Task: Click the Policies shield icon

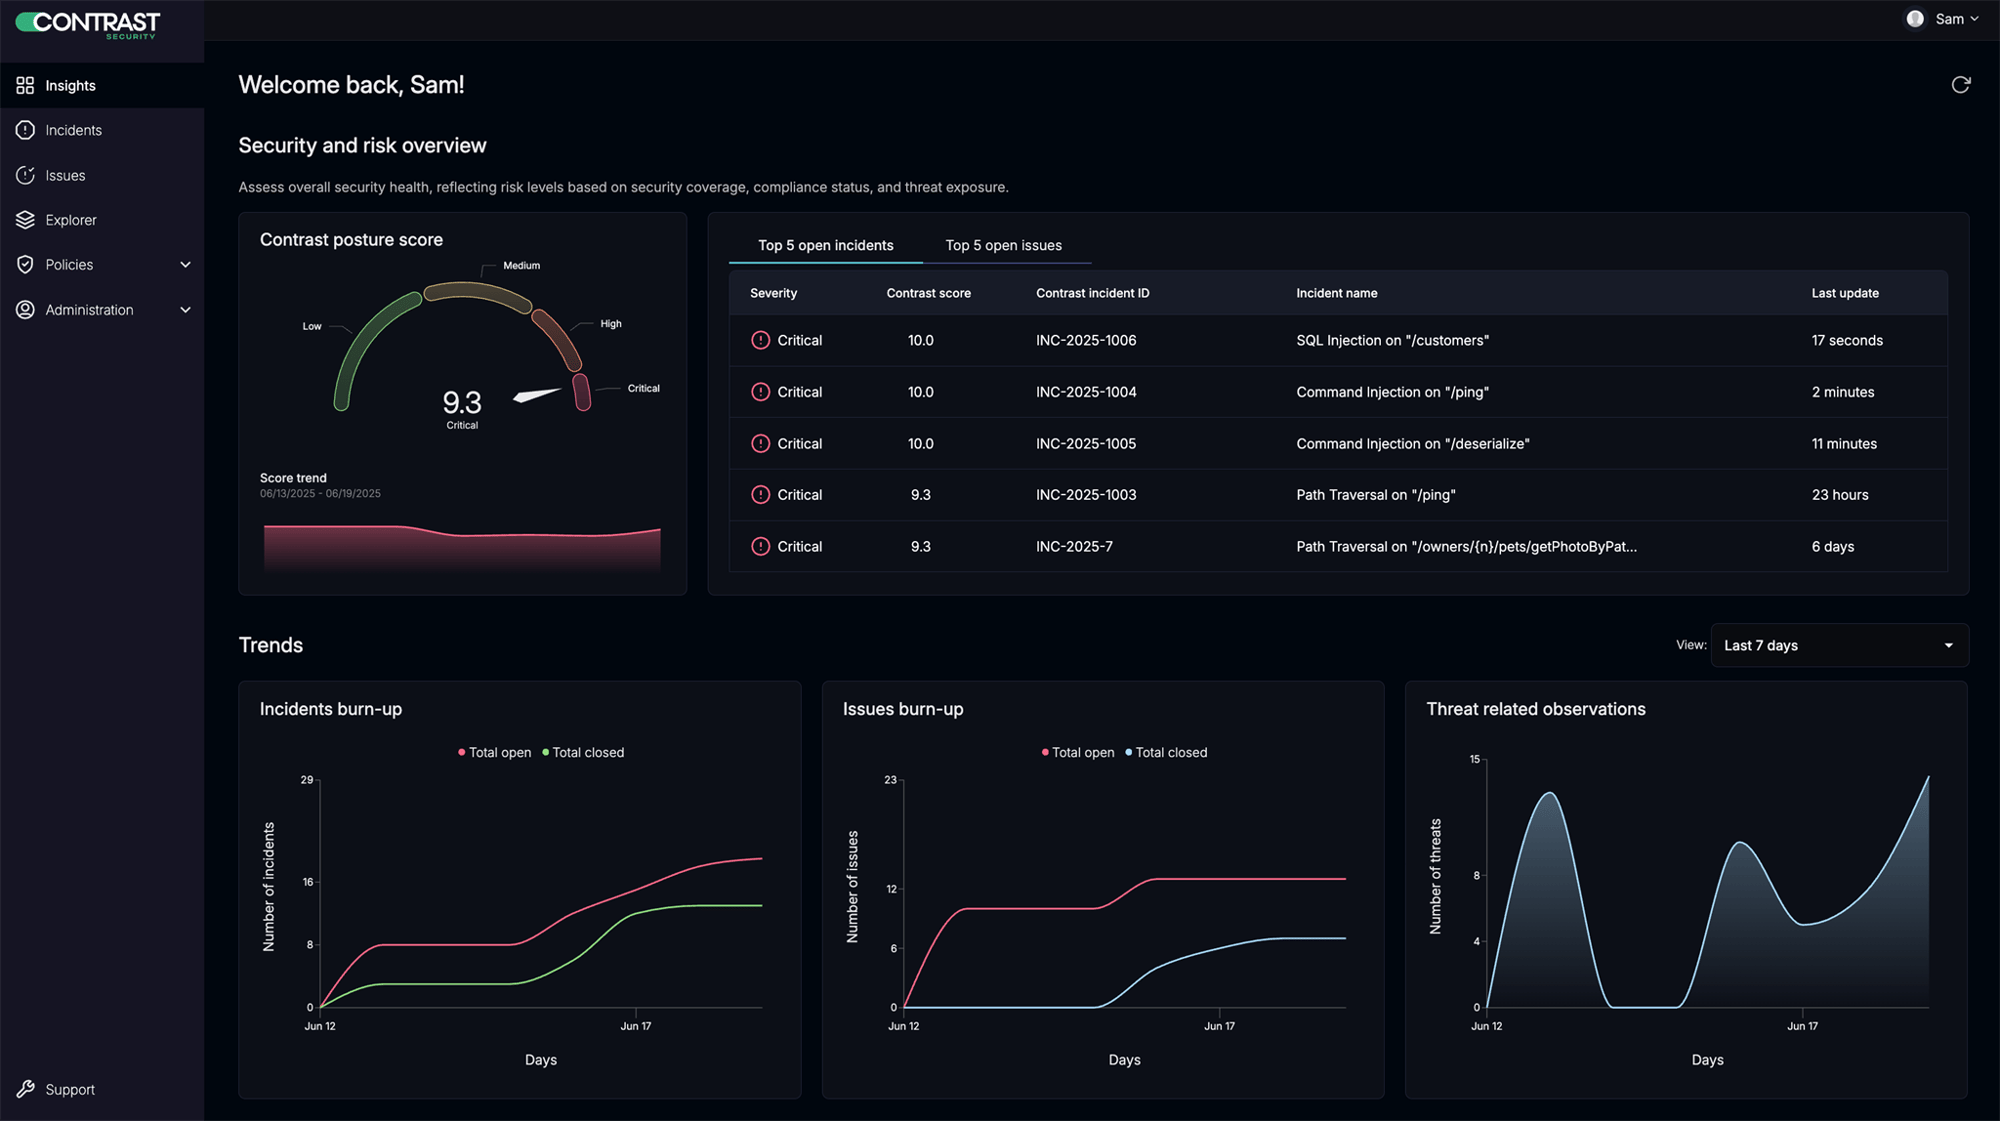Action: (x=25, y=265)
